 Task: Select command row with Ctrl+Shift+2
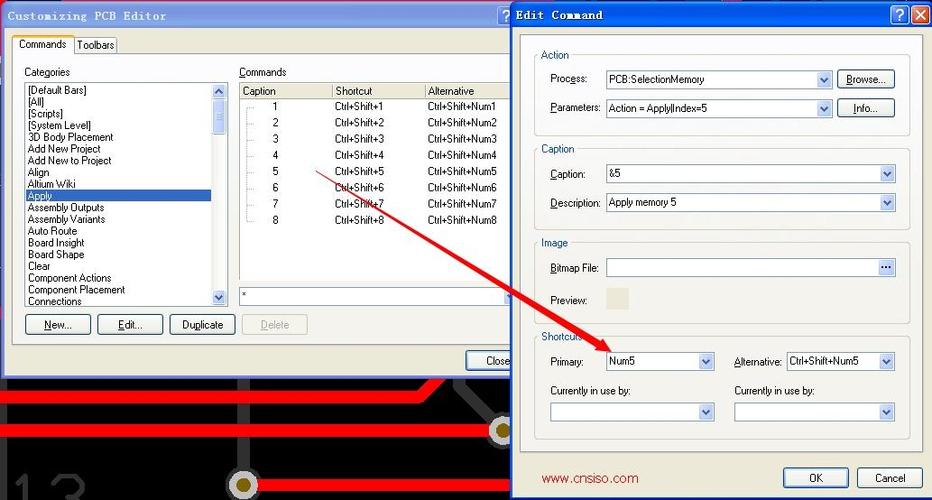(374, 122)
